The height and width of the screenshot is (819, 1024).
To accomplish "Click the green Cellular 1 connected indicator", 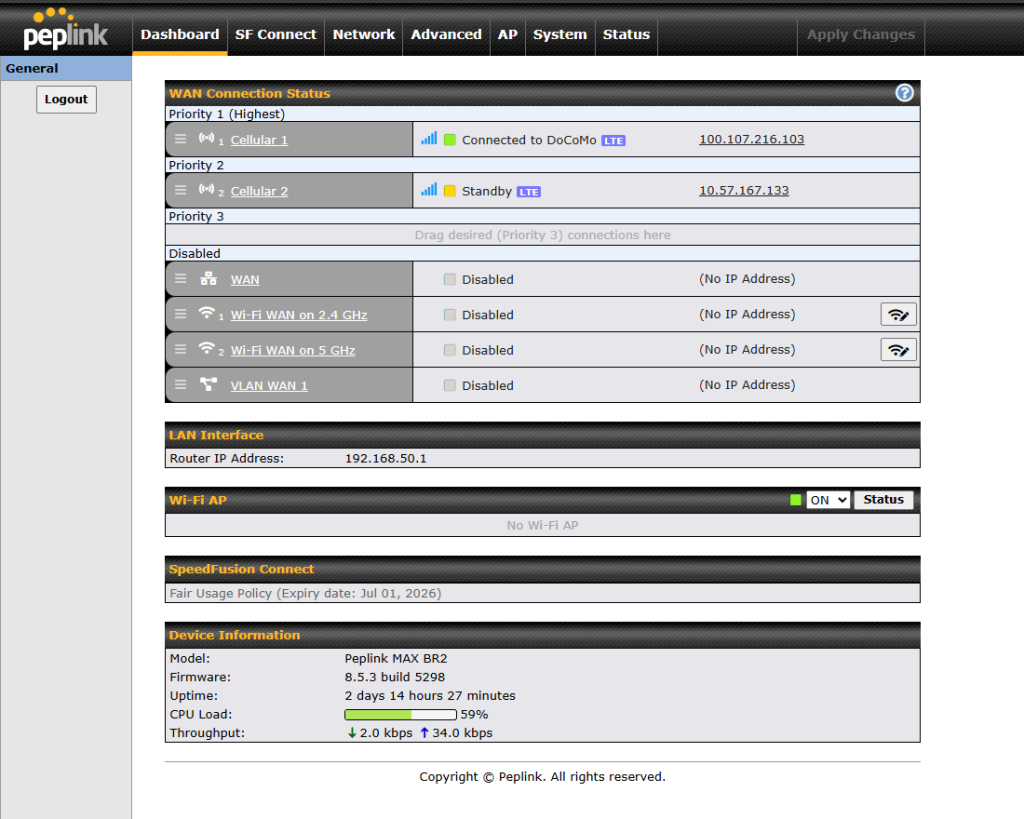I will 450,140.
